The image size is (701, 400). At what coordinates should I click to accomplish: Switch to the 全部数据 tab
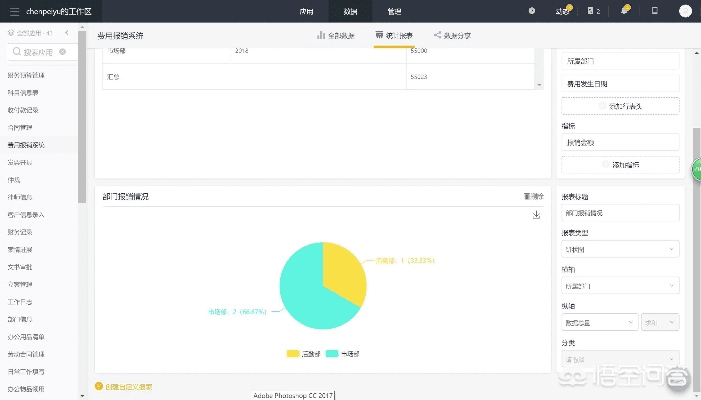point(336,35)
